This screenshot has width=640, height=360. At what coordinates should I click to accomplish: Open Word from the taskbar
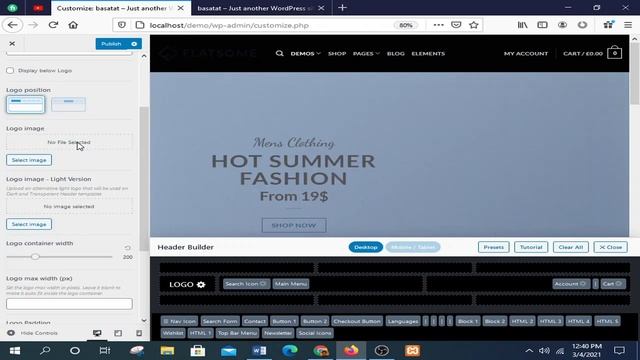pyautogui.click(x=259, y=351)
